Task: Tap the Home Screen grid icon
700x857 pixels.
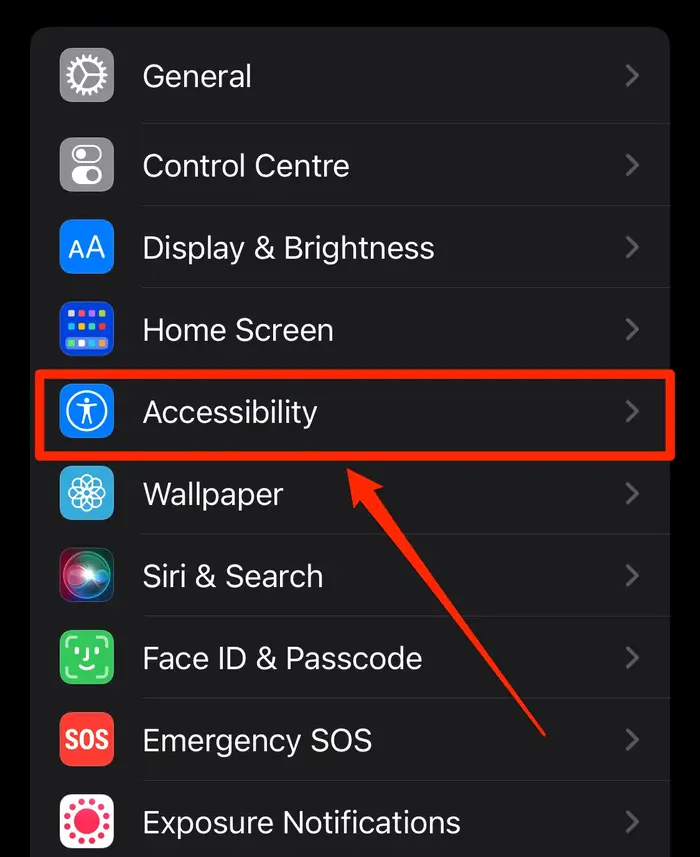Action: (x=87, y=328)
